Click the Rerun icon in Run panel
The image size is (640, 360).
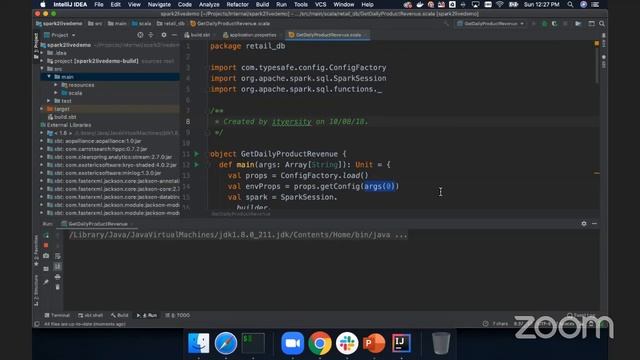click(x=46, y=235)
